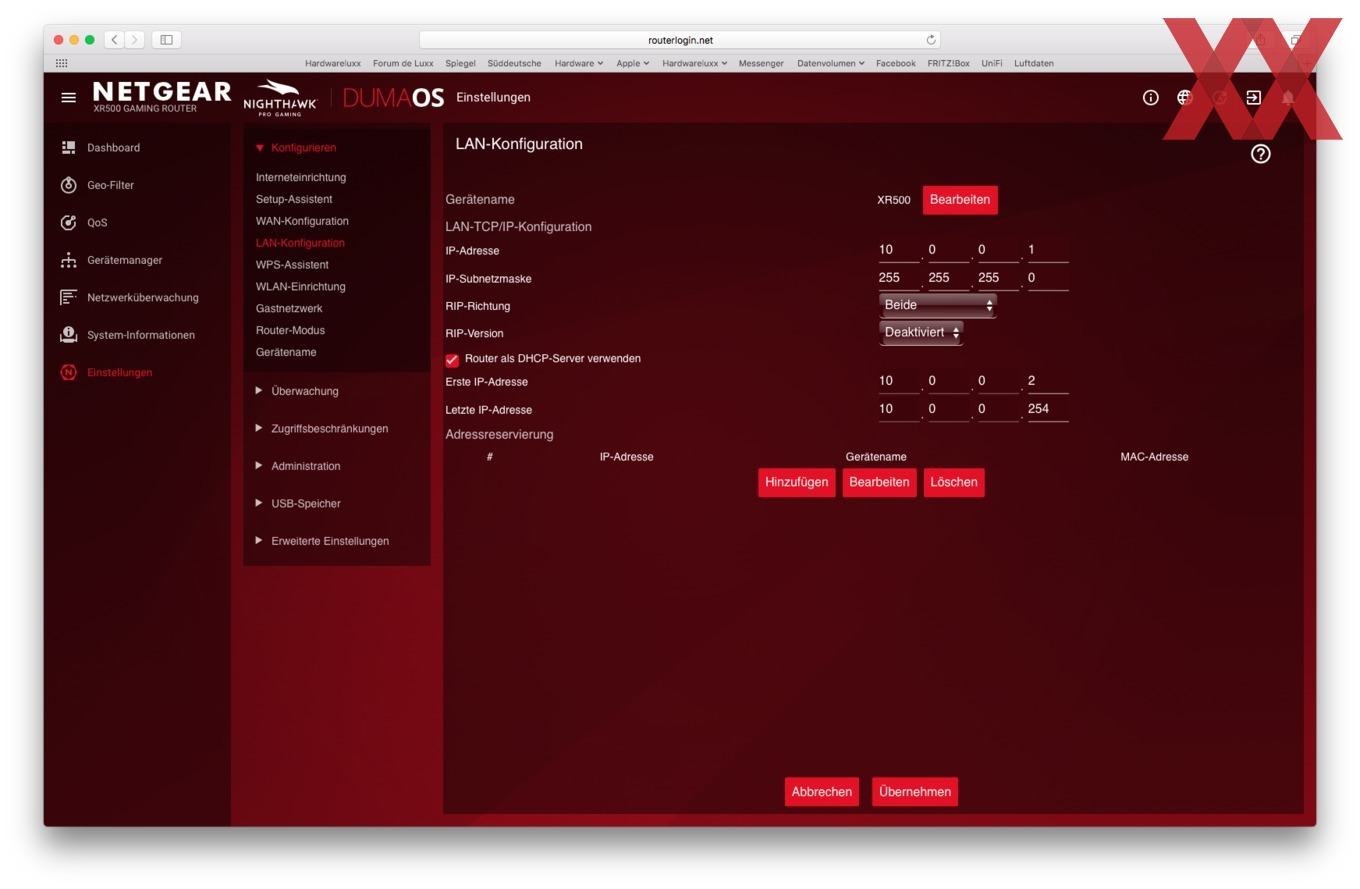Open Gerätename menu item in Konfigurieren
This screenshot has width=1360, height=889.
click(x=286, y=352)
